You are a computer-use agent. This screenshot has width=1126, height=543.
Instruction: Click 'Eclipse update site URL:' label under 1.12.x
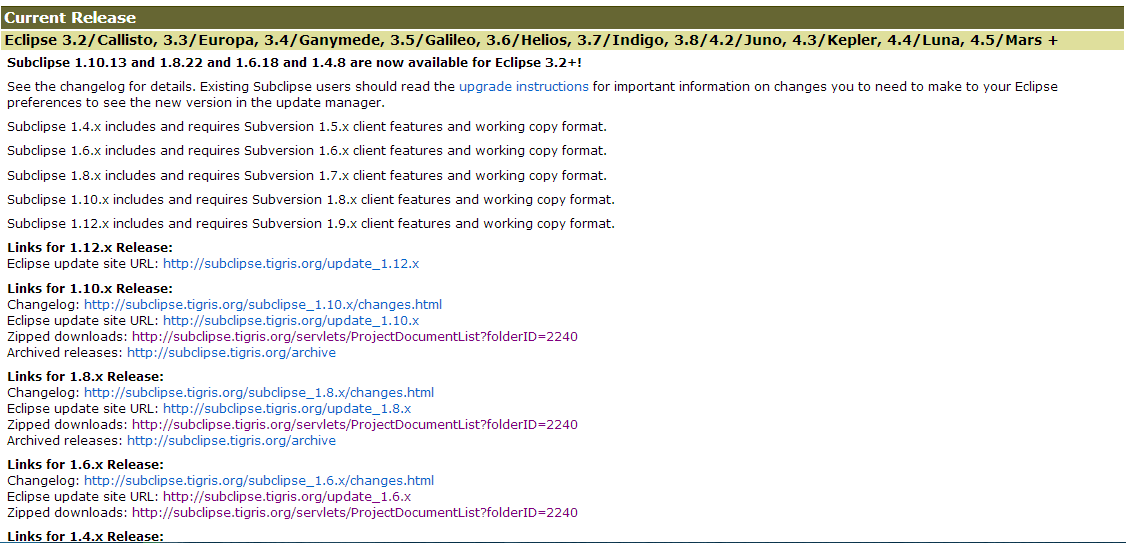click(x=83, y=264)
